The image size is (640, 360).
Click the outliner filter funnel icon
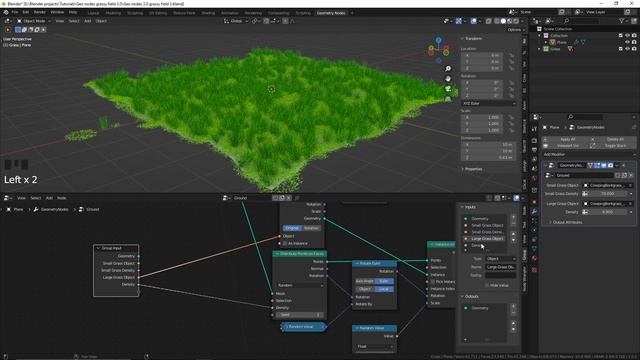(x=622, y=21)
